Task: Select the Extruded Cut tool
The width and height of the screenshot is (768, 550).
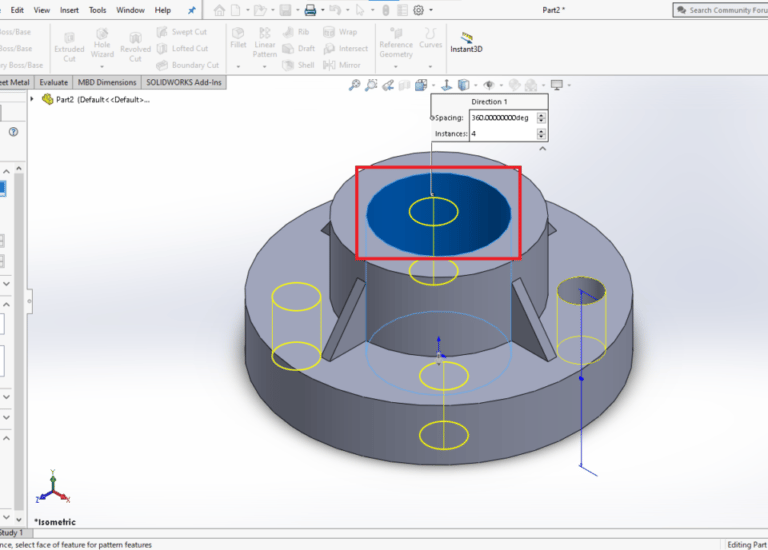Action: (69, 47)
